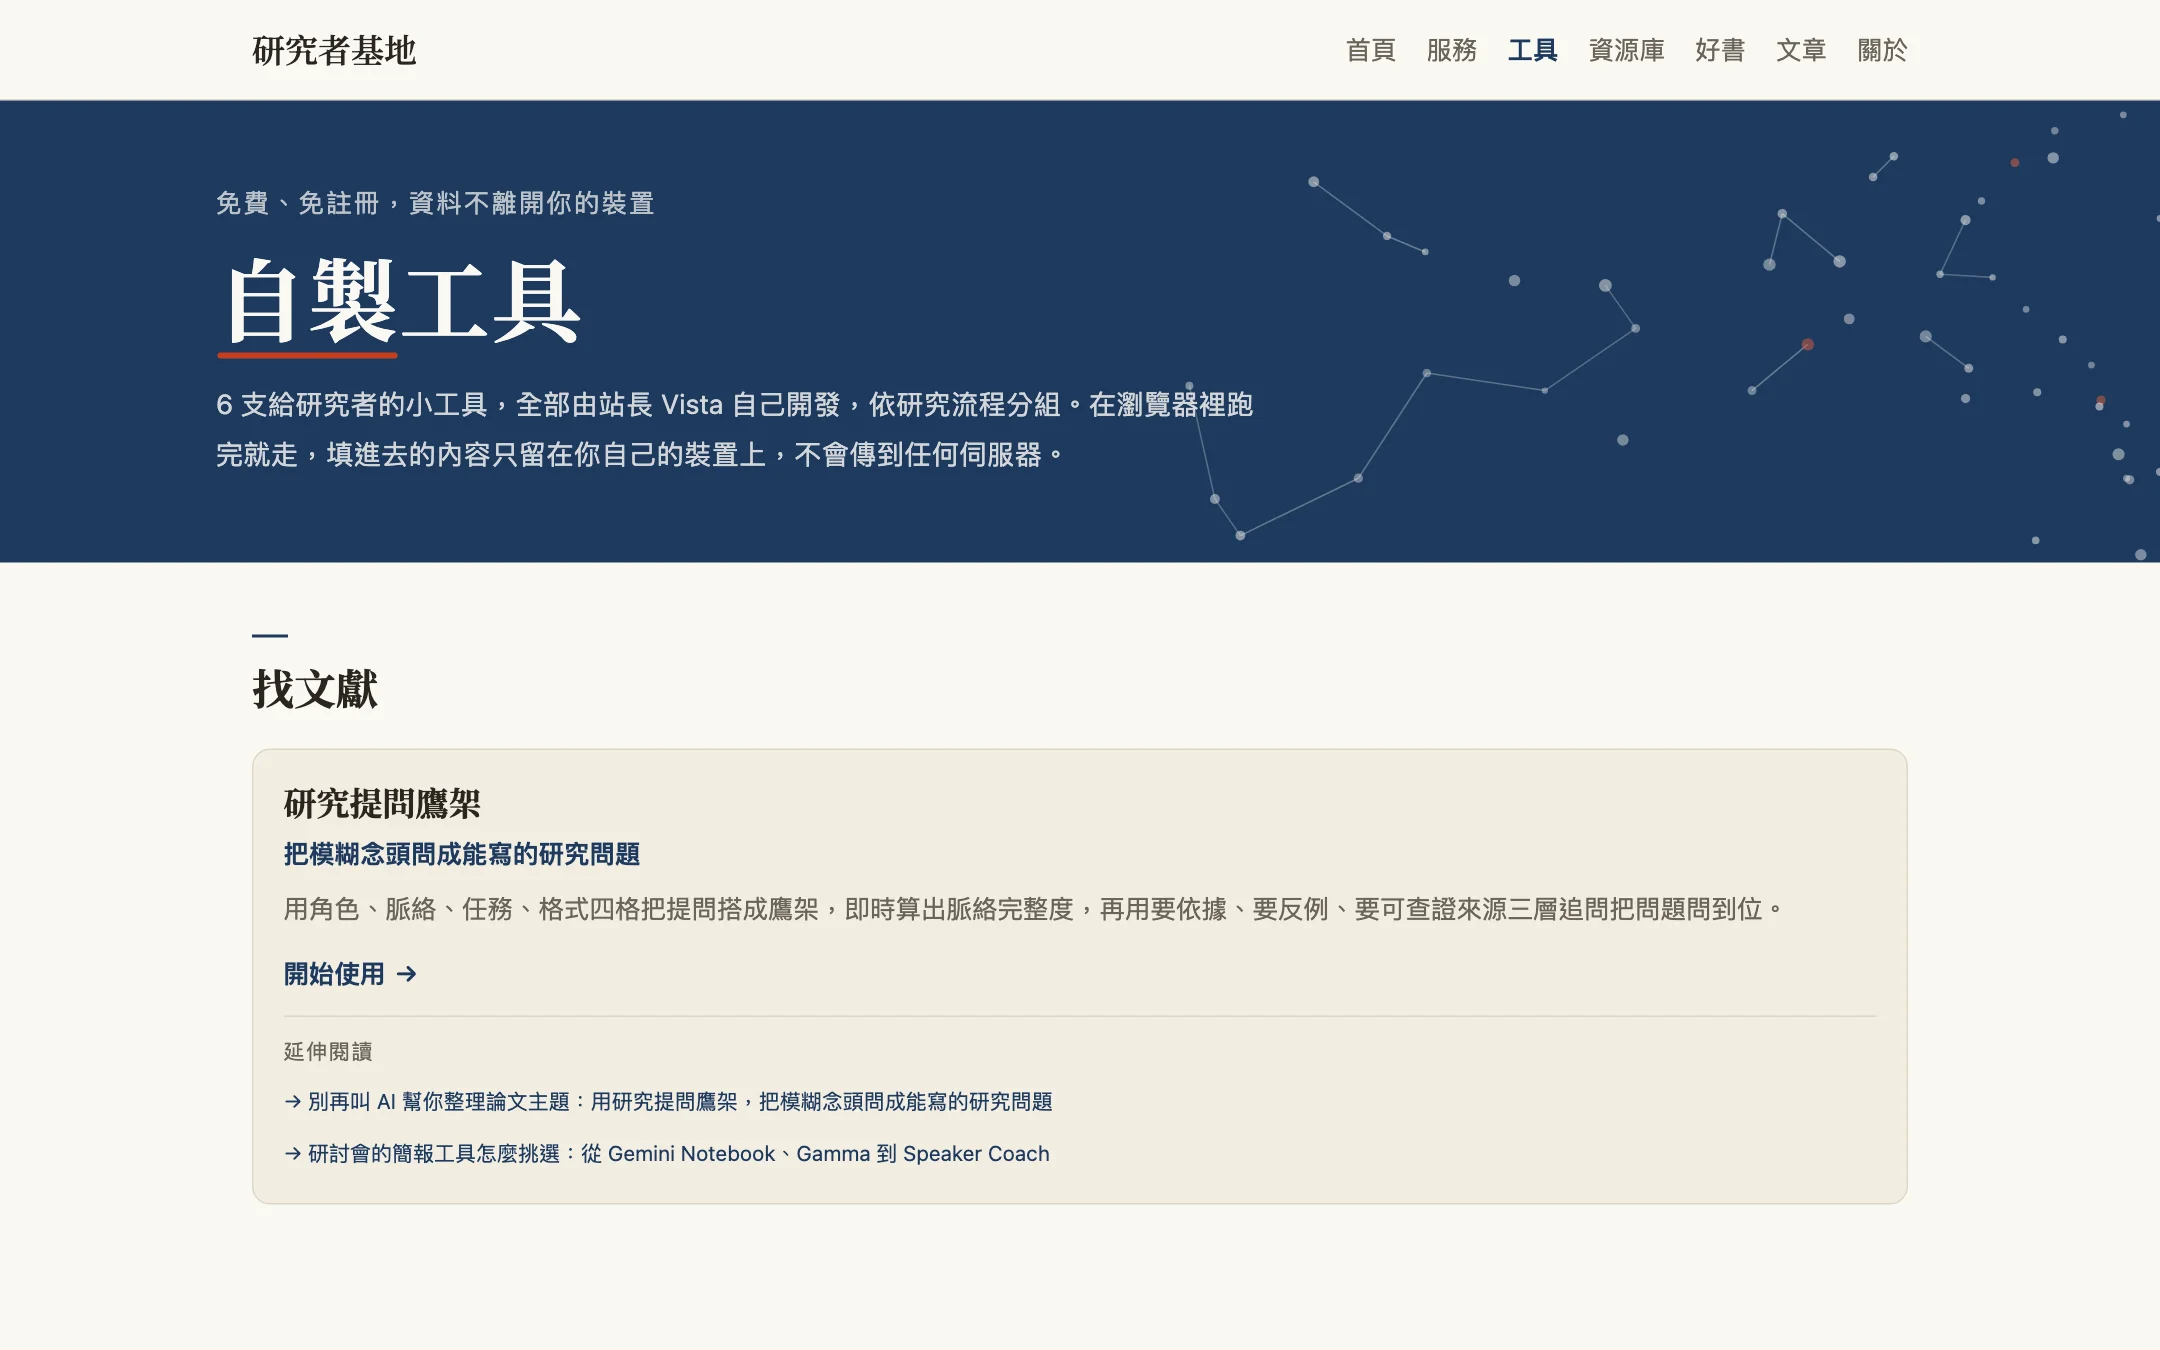Open the 研究者基地 site logo
Screen dimensions: 2160x1350
(334, 50)
